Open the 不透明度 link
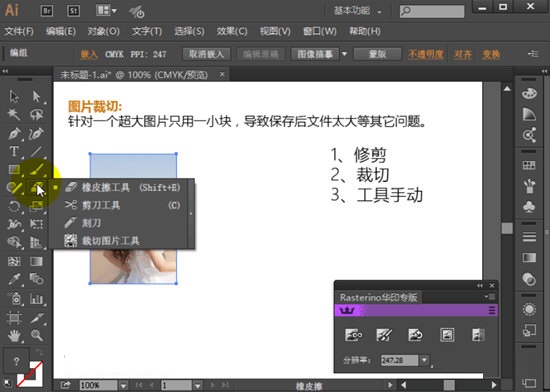The image size is (550, 392). pos(426,54)
